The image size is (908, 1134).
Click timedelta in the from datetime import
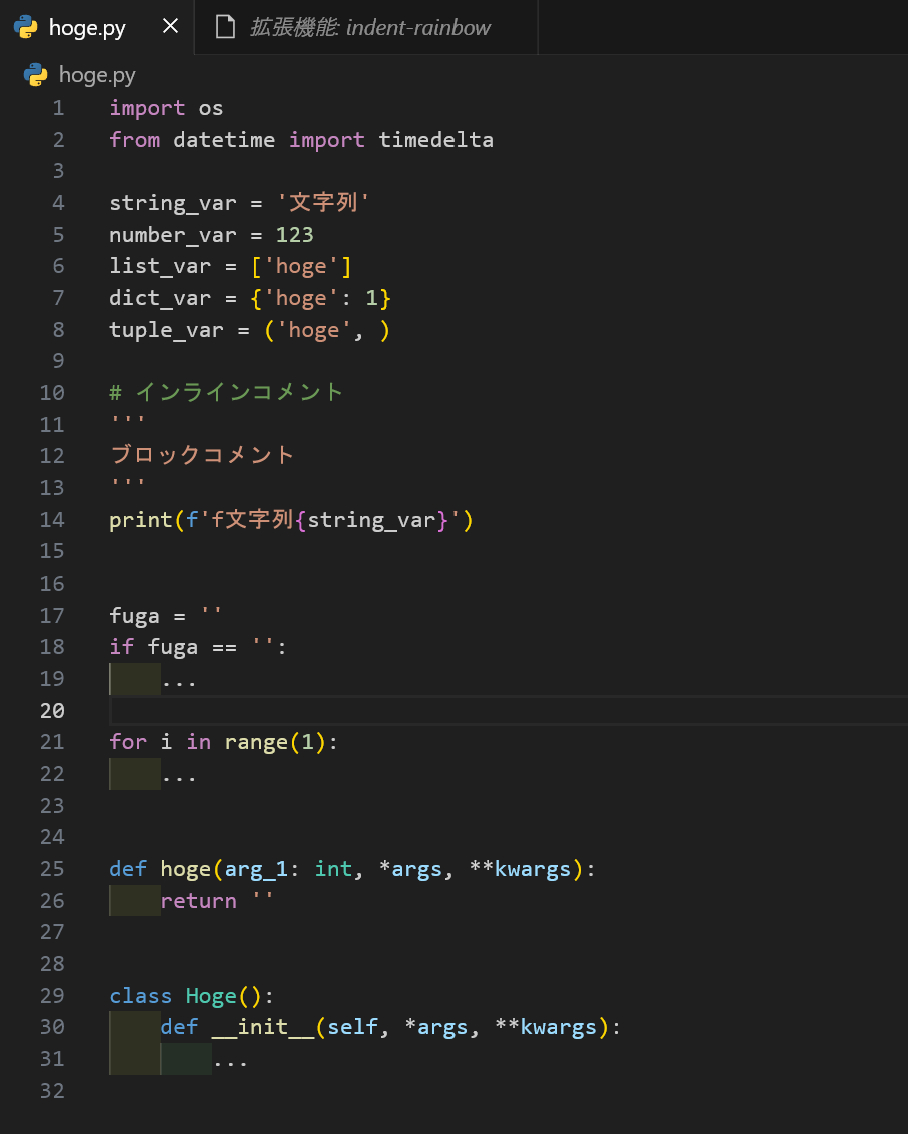(x=435, y=139)
